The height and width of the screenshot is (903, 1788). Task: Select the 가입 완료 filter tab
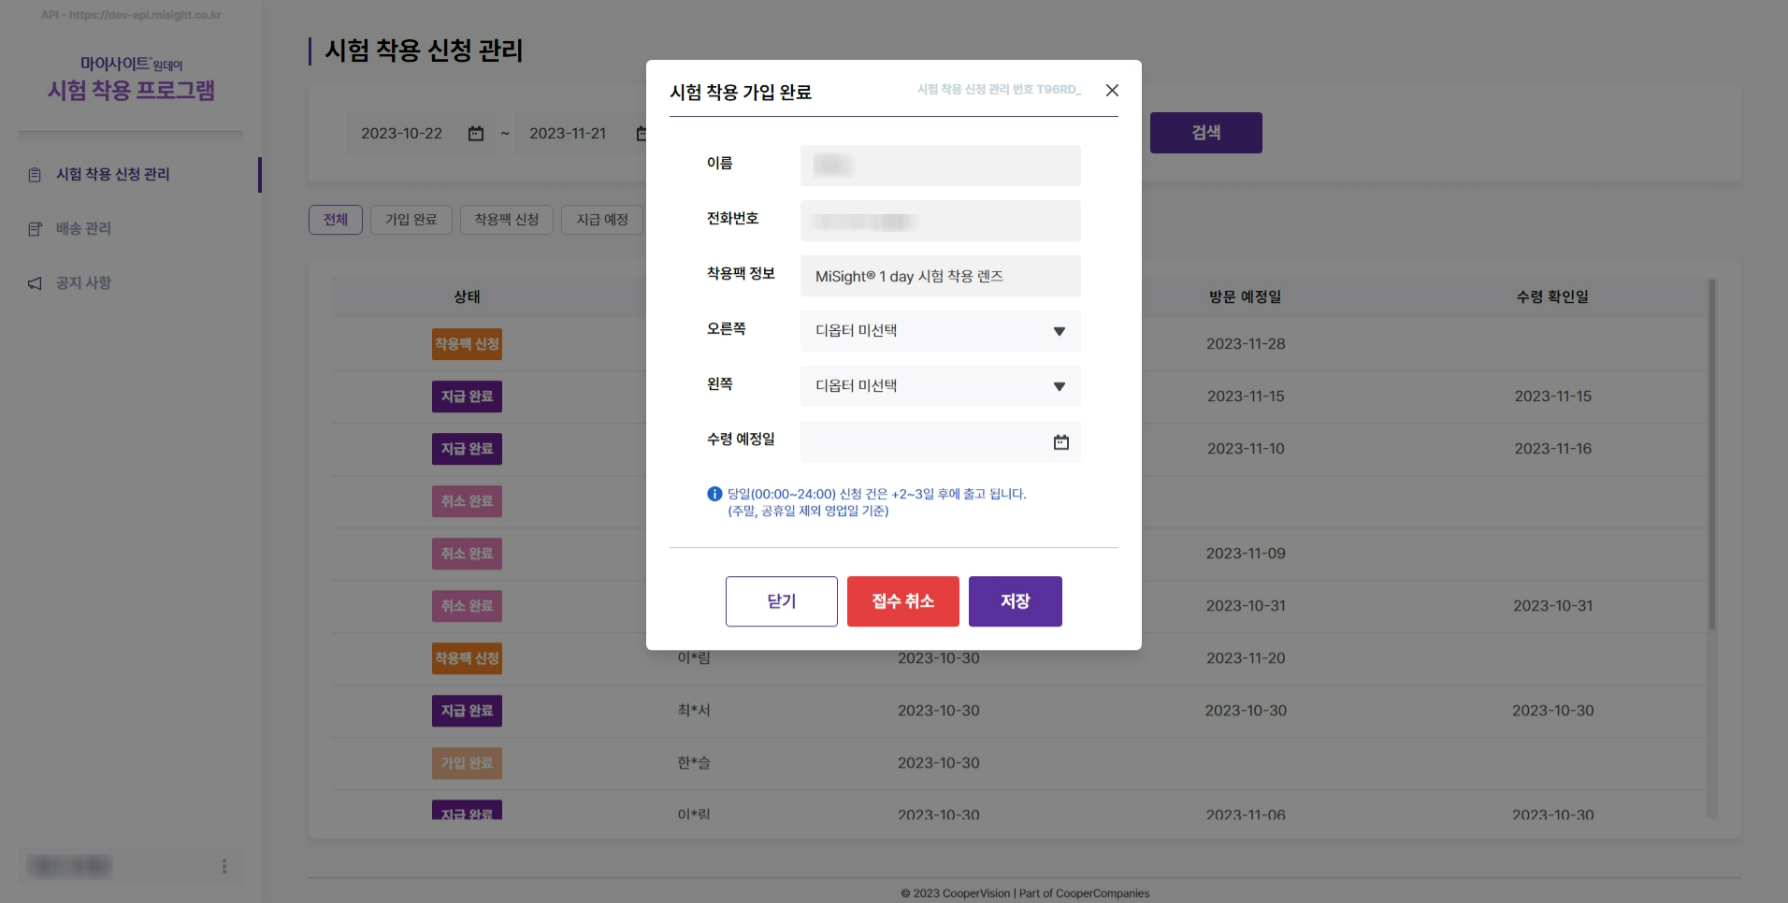(411, 220)
